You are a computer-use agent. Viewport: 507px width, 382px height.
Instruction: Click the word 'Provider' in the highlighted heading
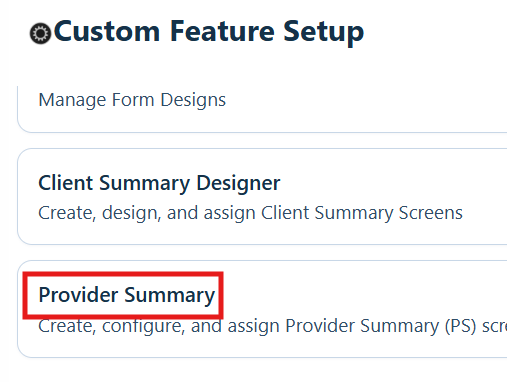pos(78,295)
